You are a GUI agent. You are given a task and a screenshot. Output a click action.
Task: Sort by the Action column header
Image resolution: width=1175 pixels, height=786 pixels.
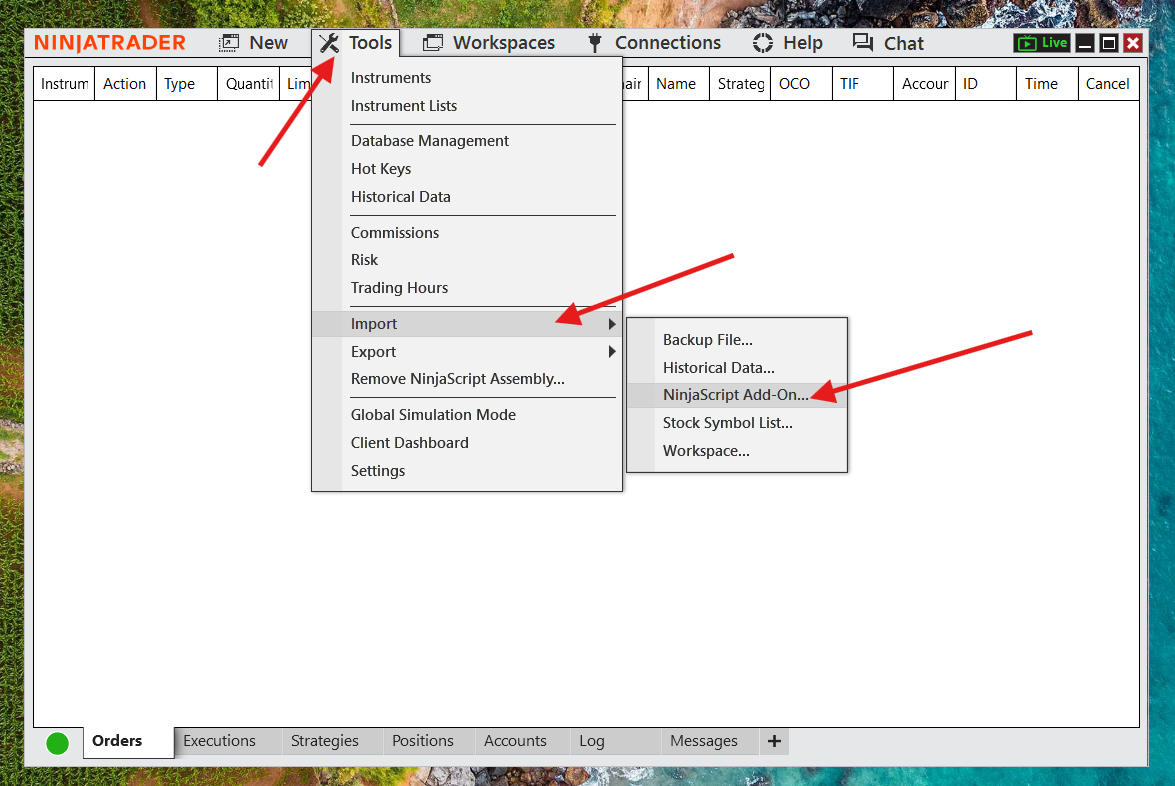point(125,84)
